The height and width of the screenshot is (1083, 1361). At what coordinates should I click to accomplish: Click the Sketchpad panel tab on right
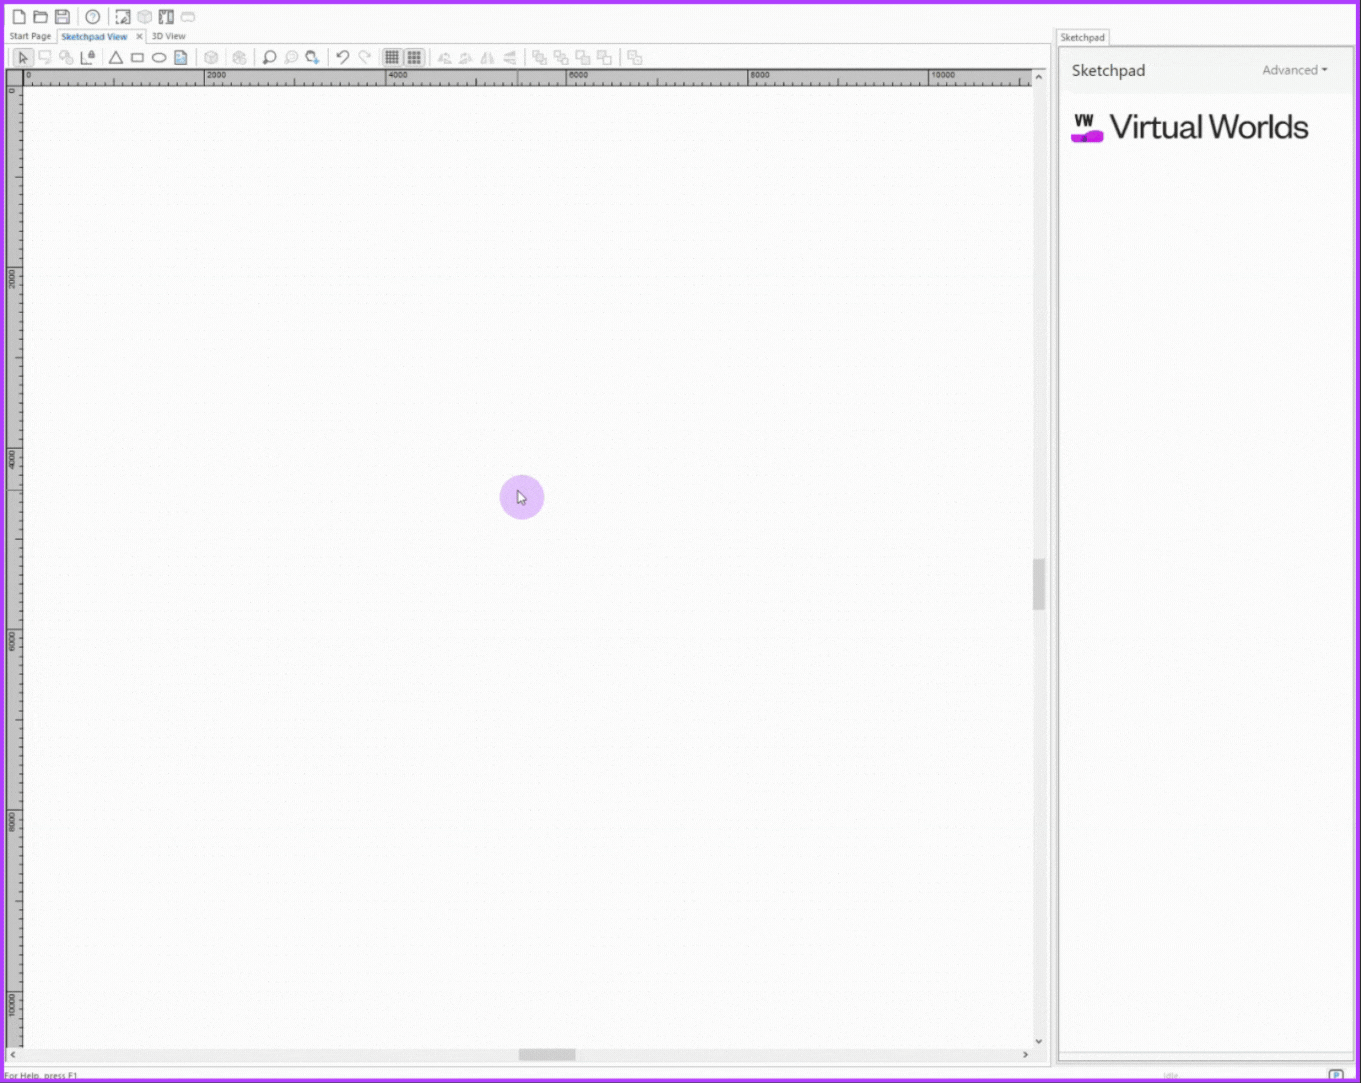[x=1082, y=37]
